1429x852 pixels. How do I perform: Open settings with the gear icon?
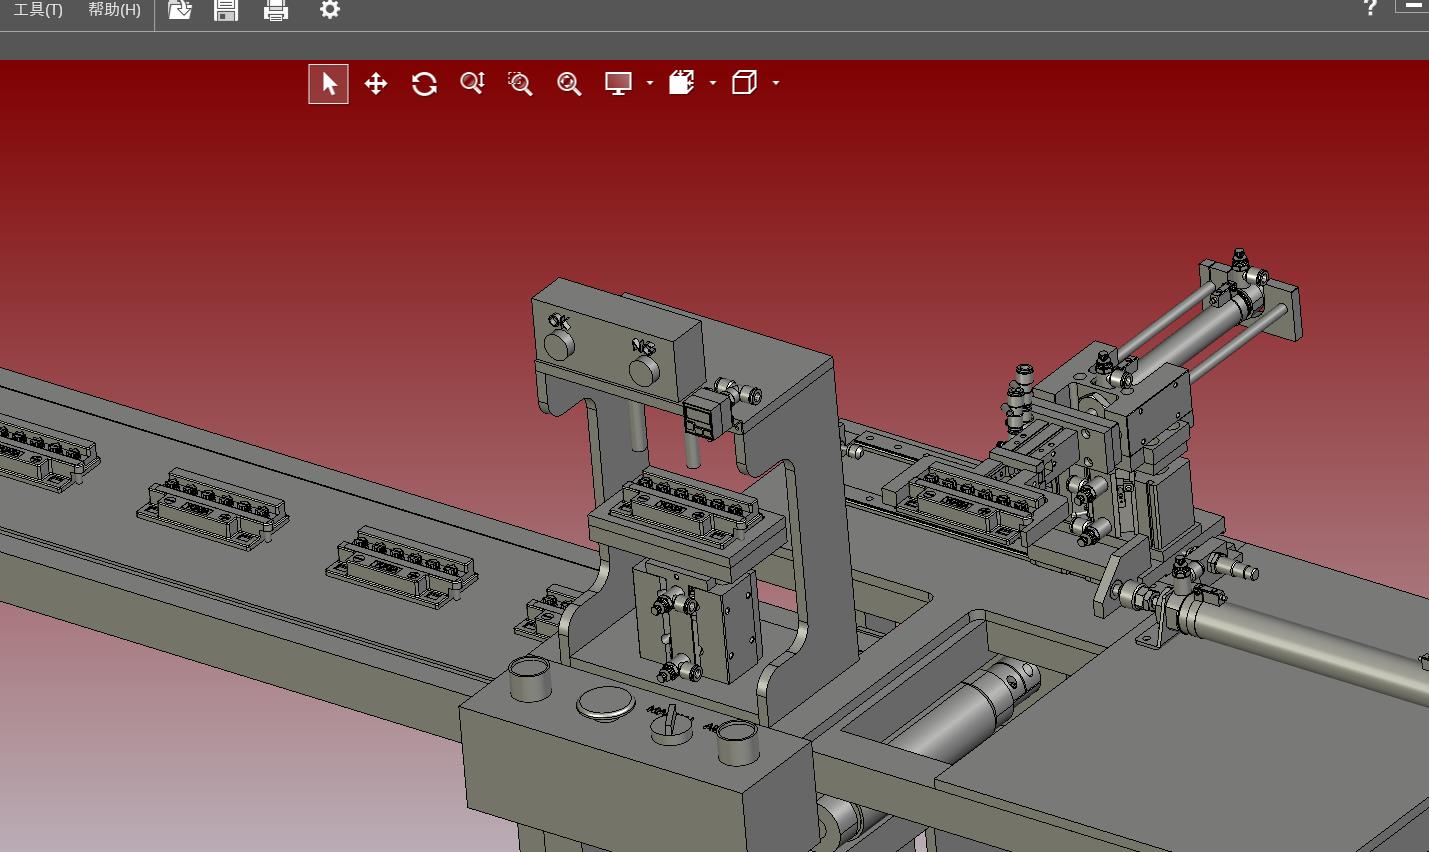tap(330, 10)
